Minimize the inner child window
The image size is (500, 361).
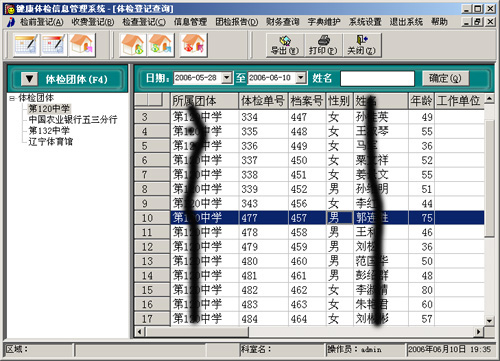tap(467, 22)
